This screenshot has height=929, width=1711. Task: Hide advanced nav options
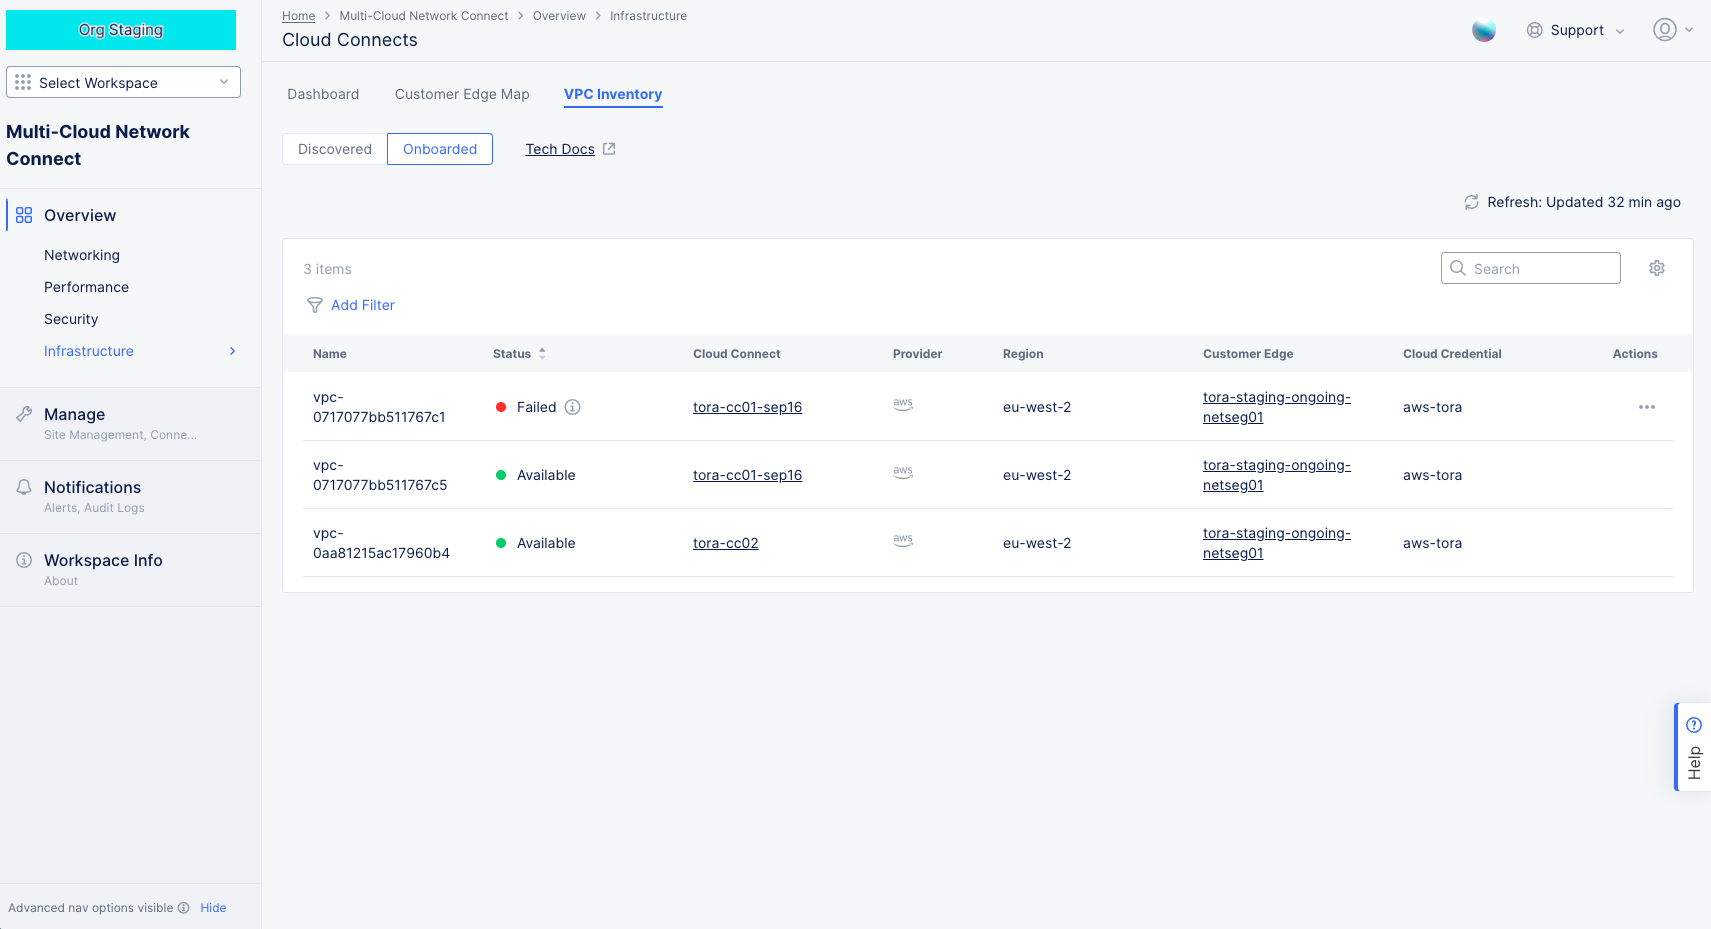[x=213, y=908]
